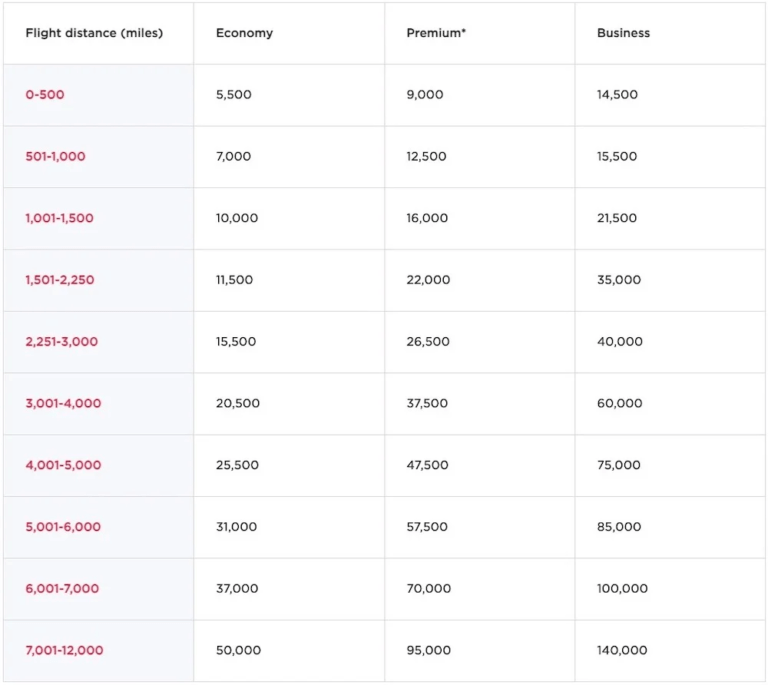Image resolution: width=768 pixels, height=685 pixels.
Task: Choose the 4,001-5,000 distance row
Action: pyautogui.click(x=63, y=465)
